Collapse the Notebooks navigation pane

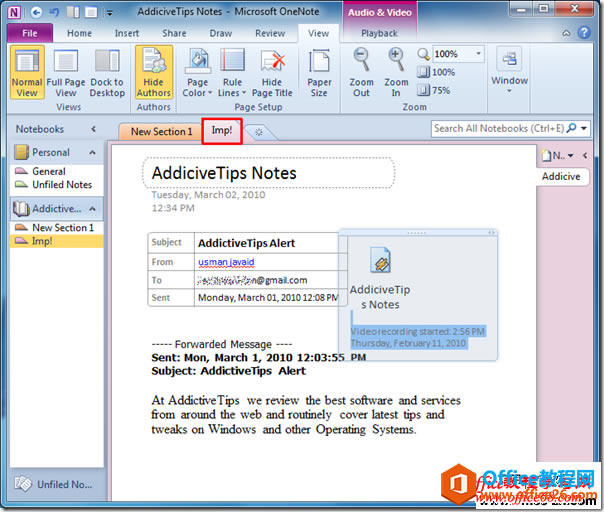pos(93,129)
